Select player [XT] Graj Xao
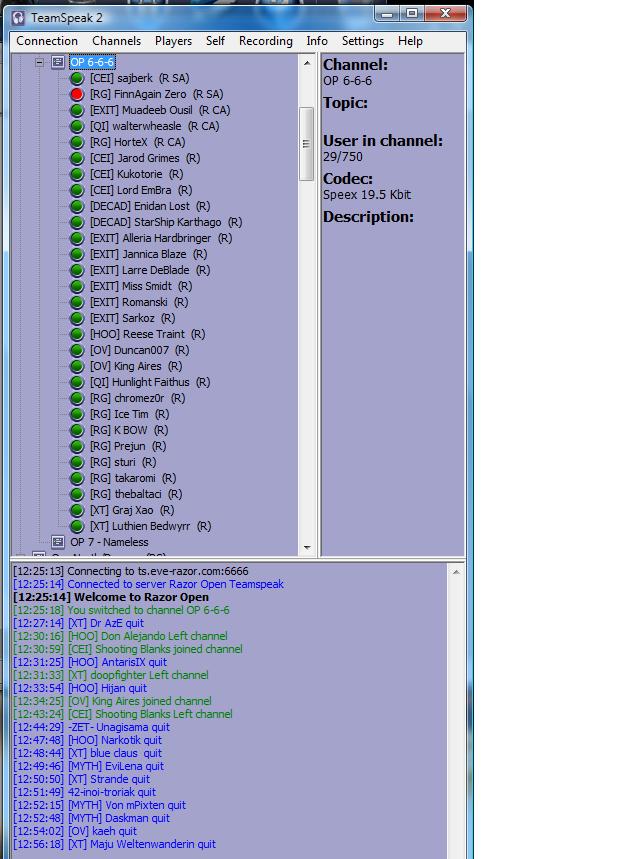Screen dimensions: 640x859 tap(132, 510)
